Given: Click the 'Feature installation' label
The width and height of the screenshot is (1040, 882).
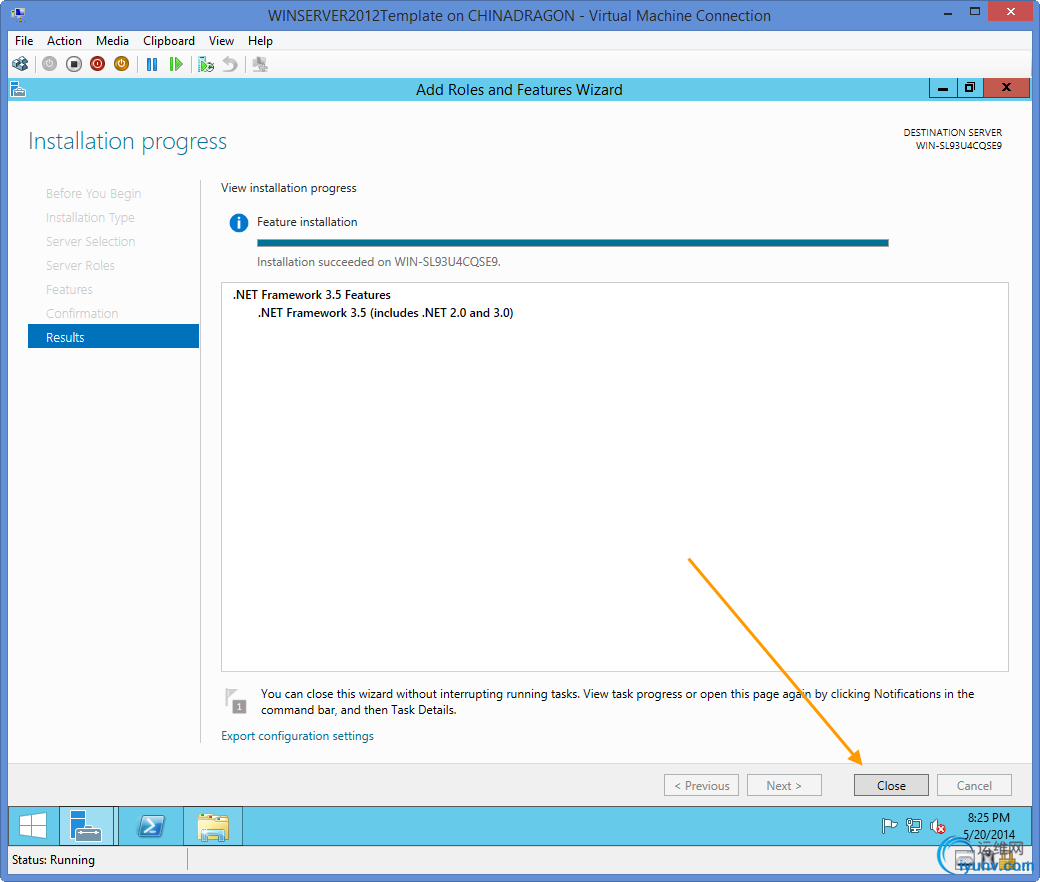Looking at the screenshot, I should [307, 222].
